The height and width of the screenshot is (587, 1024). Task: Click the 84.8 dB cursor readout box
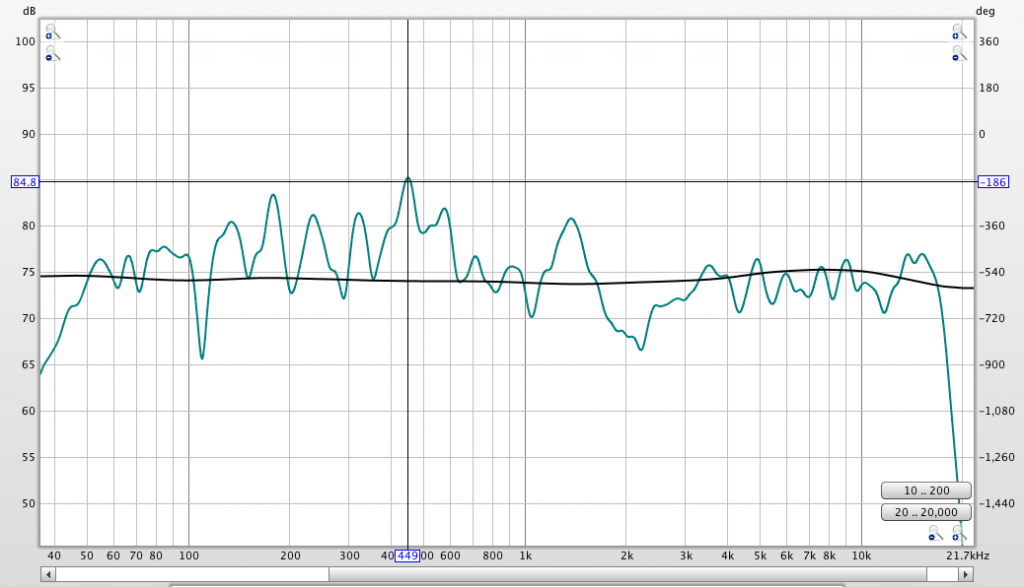(x=25, y=182)
